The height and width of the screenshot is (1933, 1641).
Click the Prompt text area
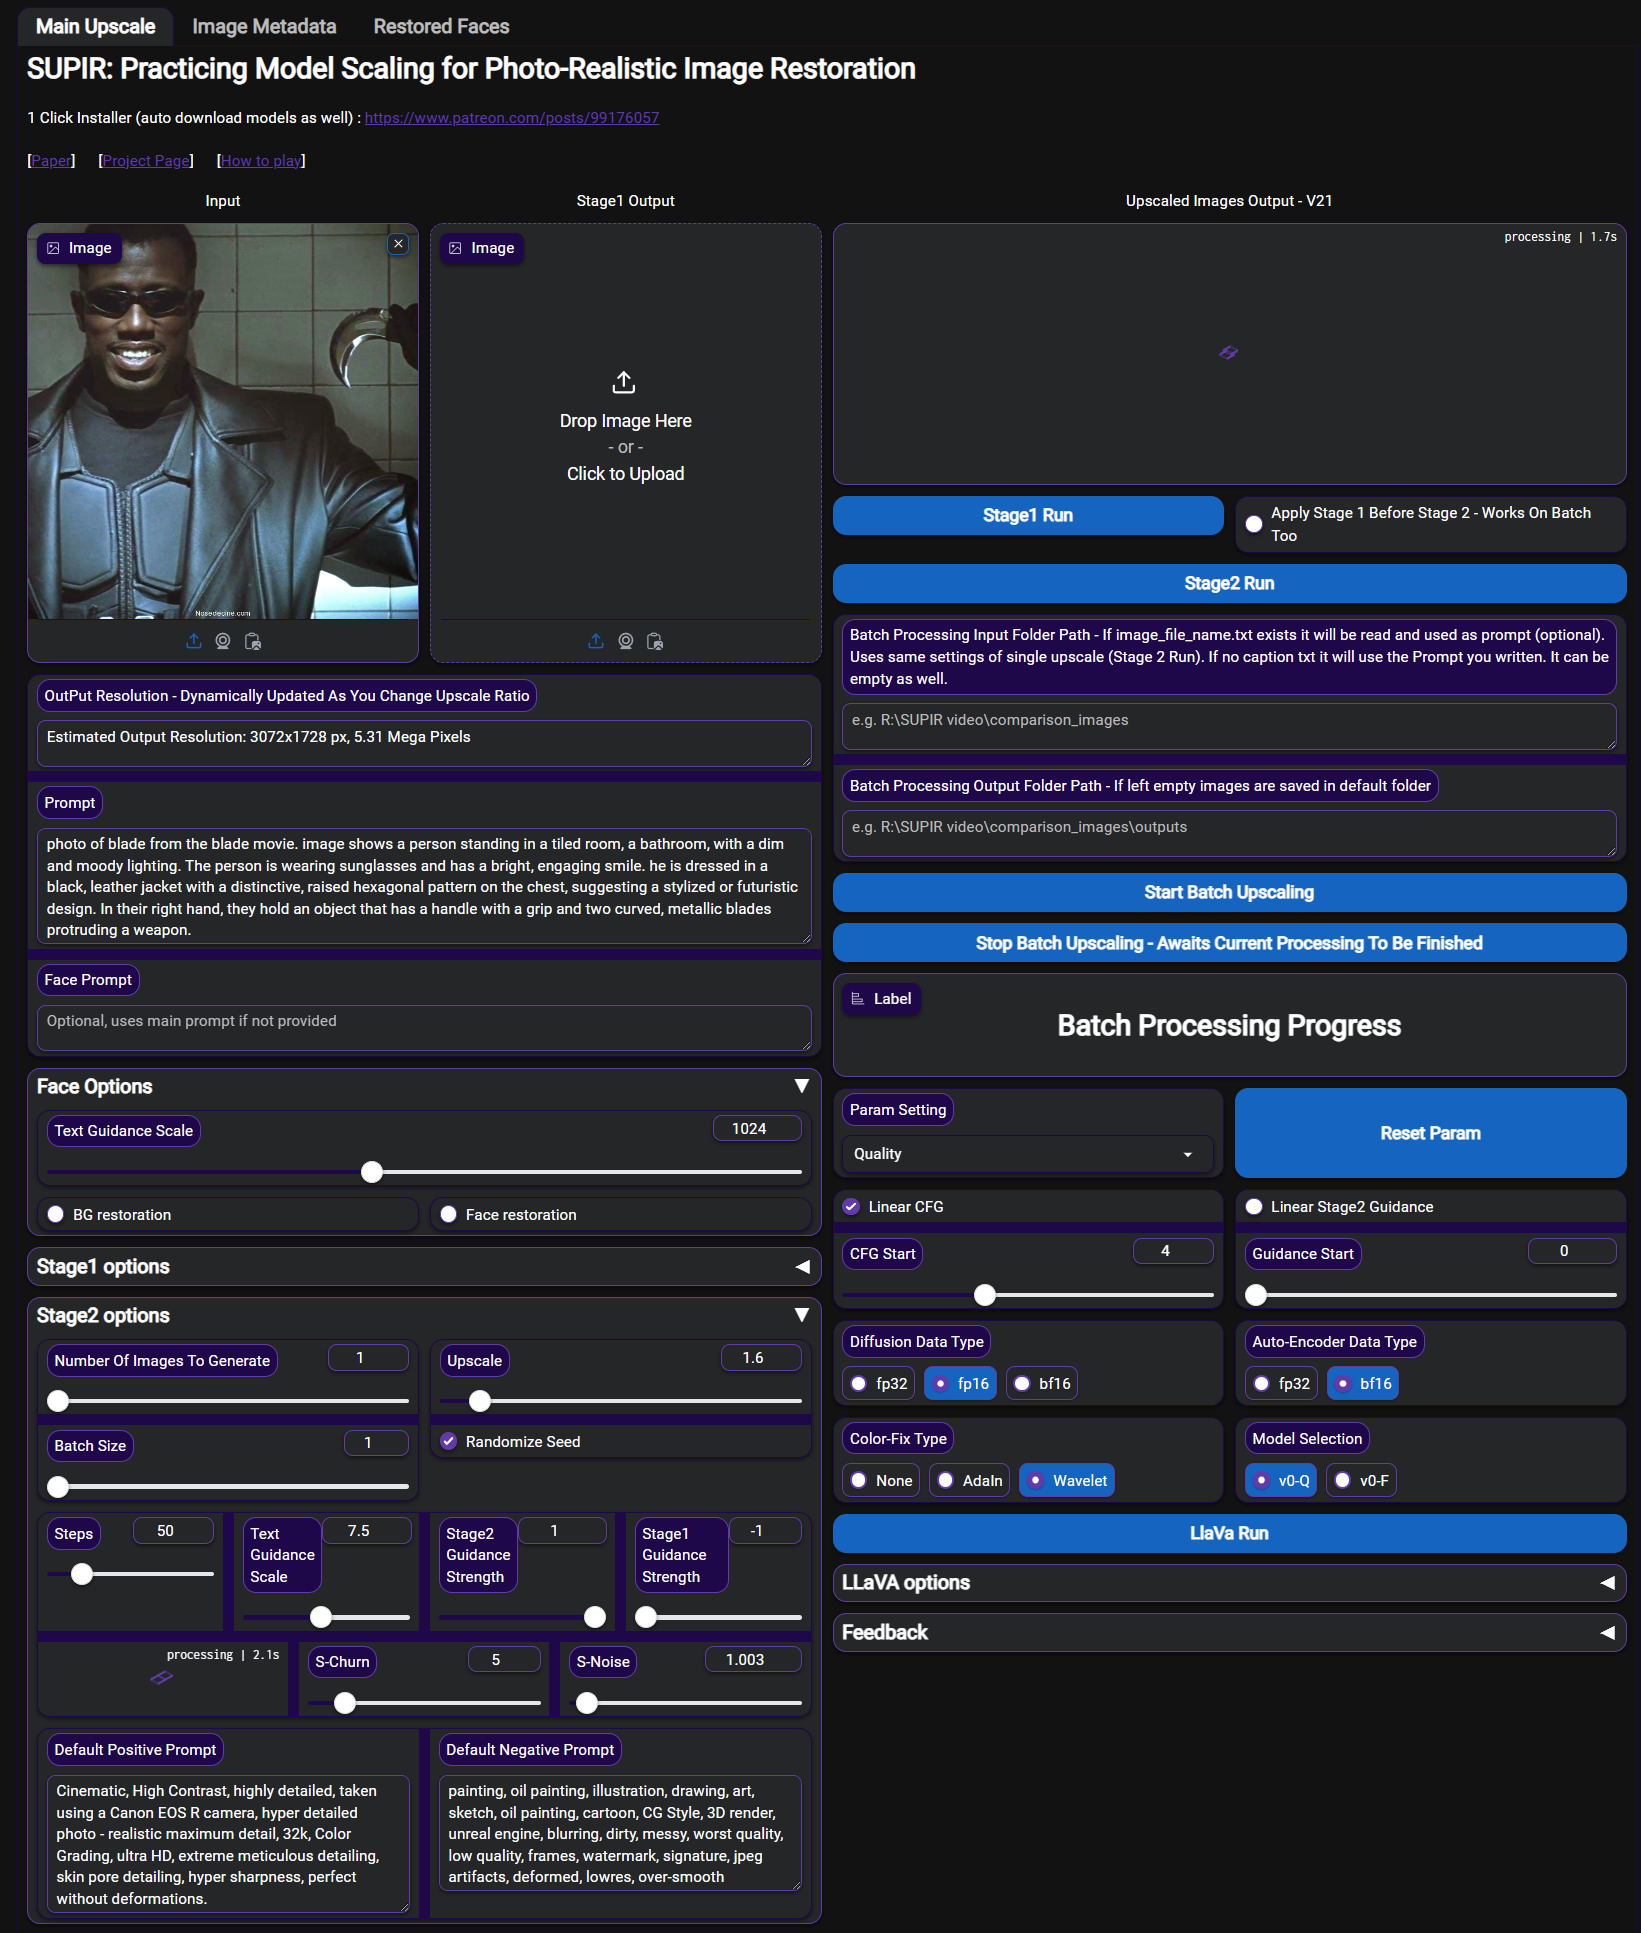tap(424, 886)
